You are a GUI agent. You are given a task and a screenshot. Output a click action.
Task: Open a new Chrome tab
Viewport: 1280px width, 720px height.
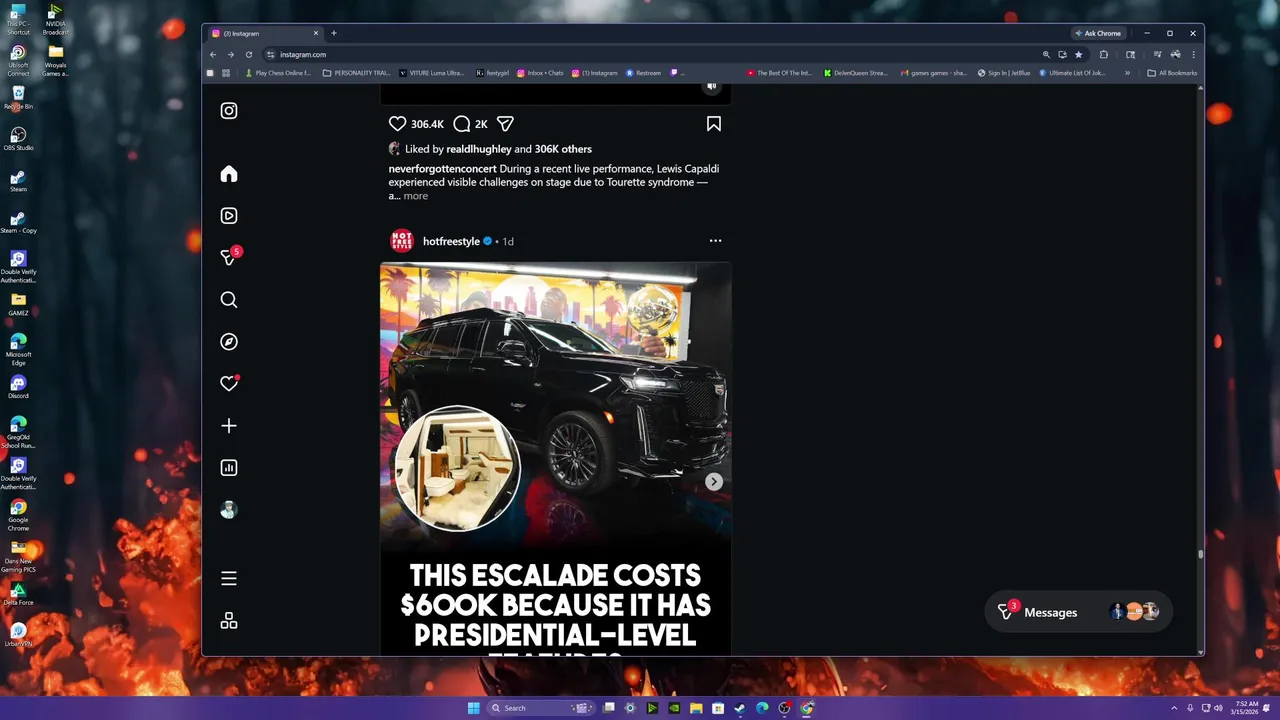click(334, 33)
